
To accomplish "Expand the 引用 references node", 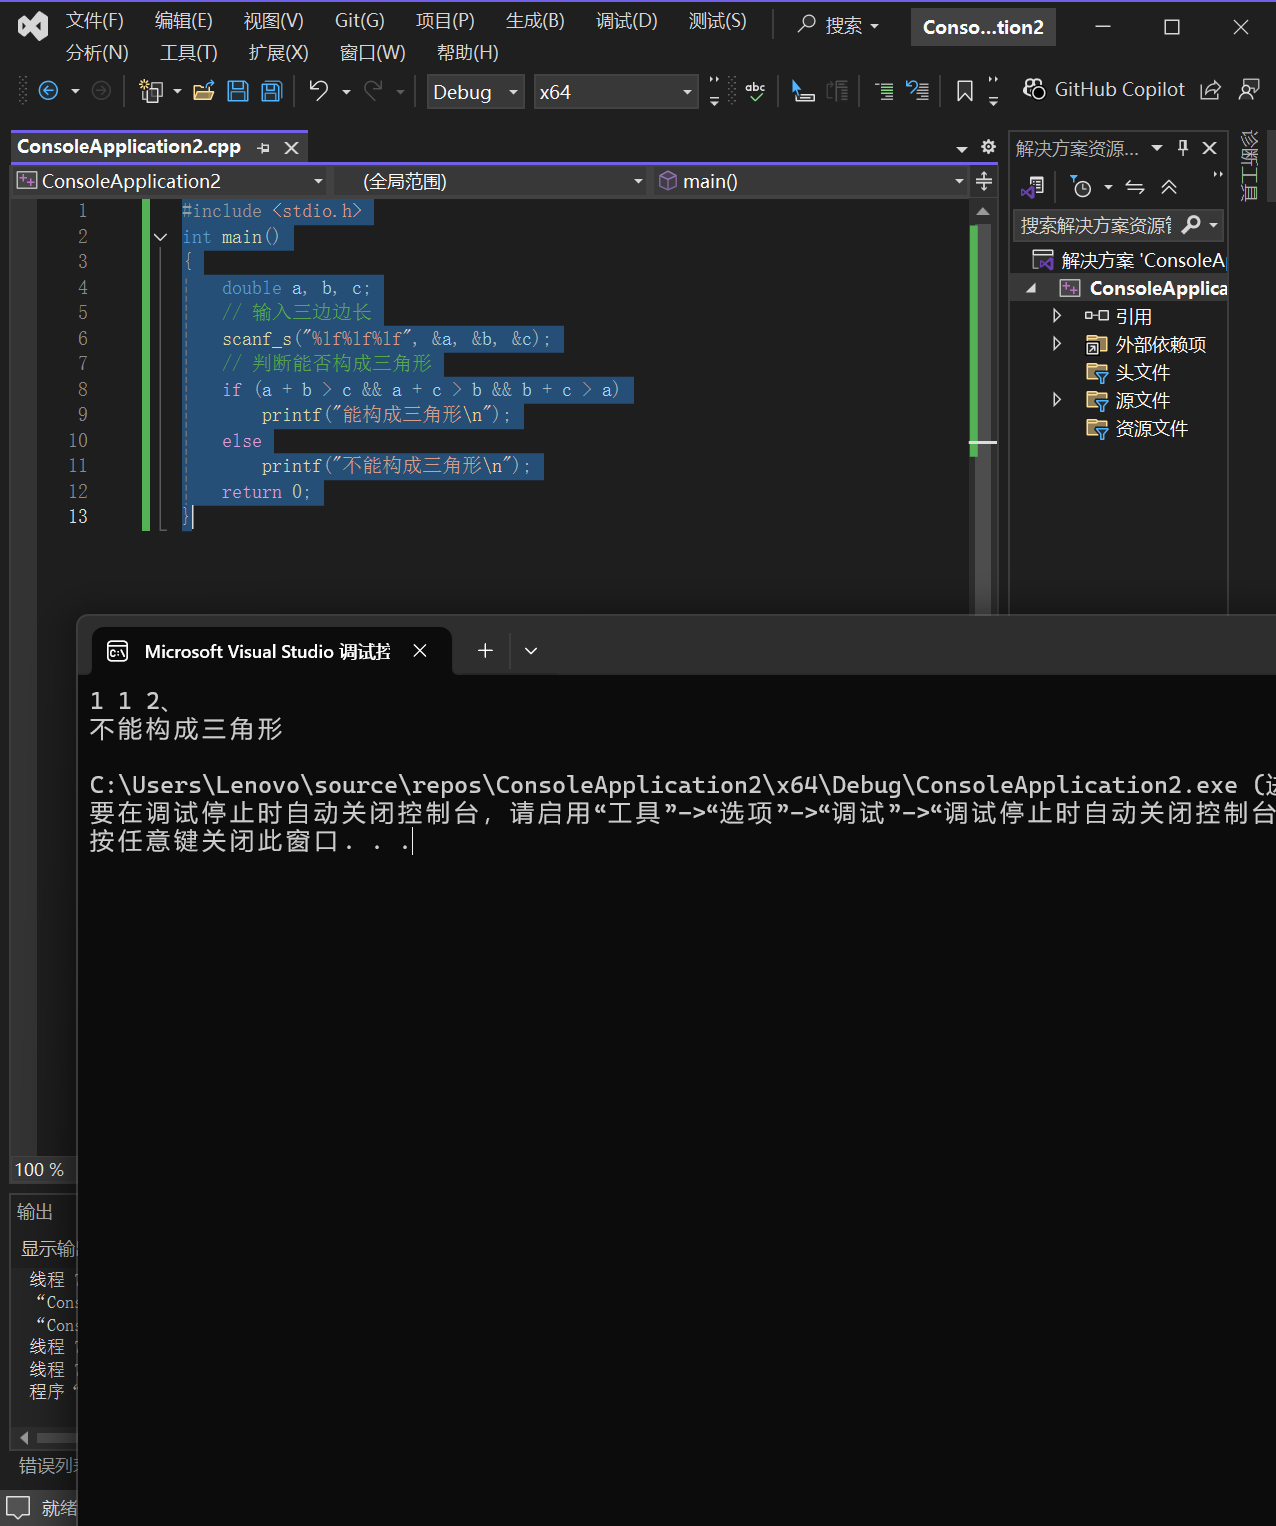I will 1057,316.
